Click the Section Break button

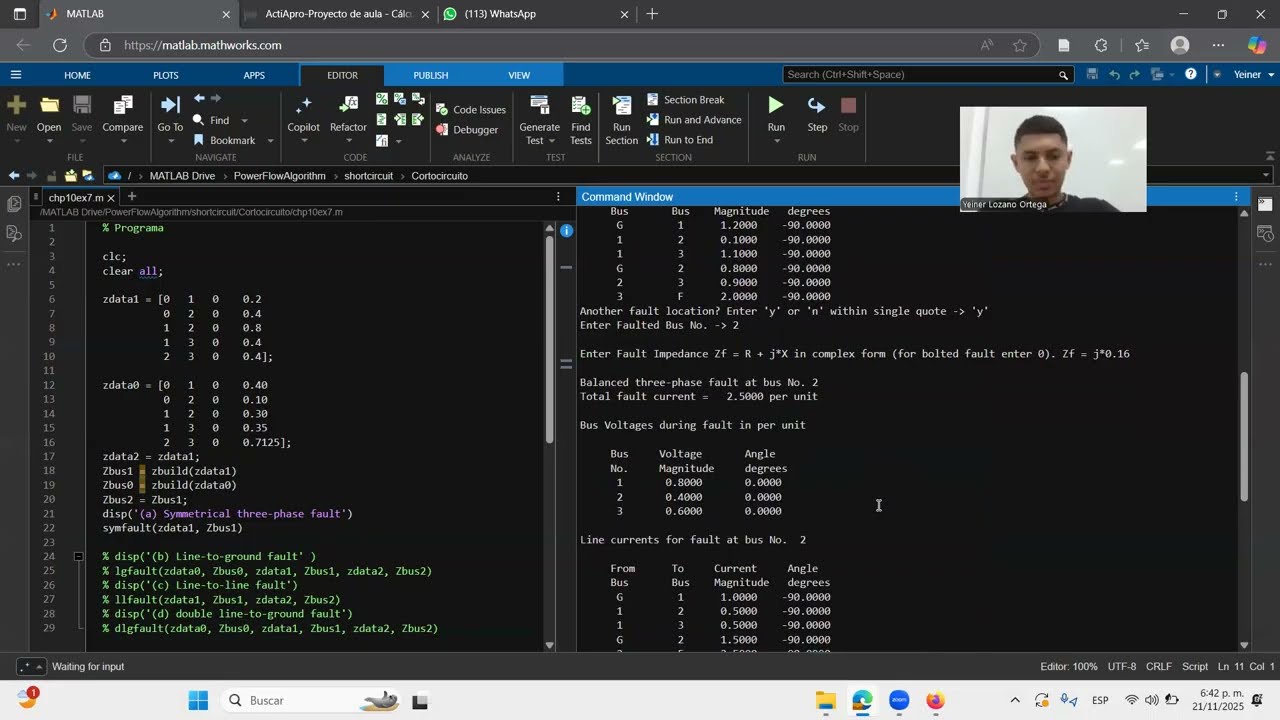tap(685, 100)
